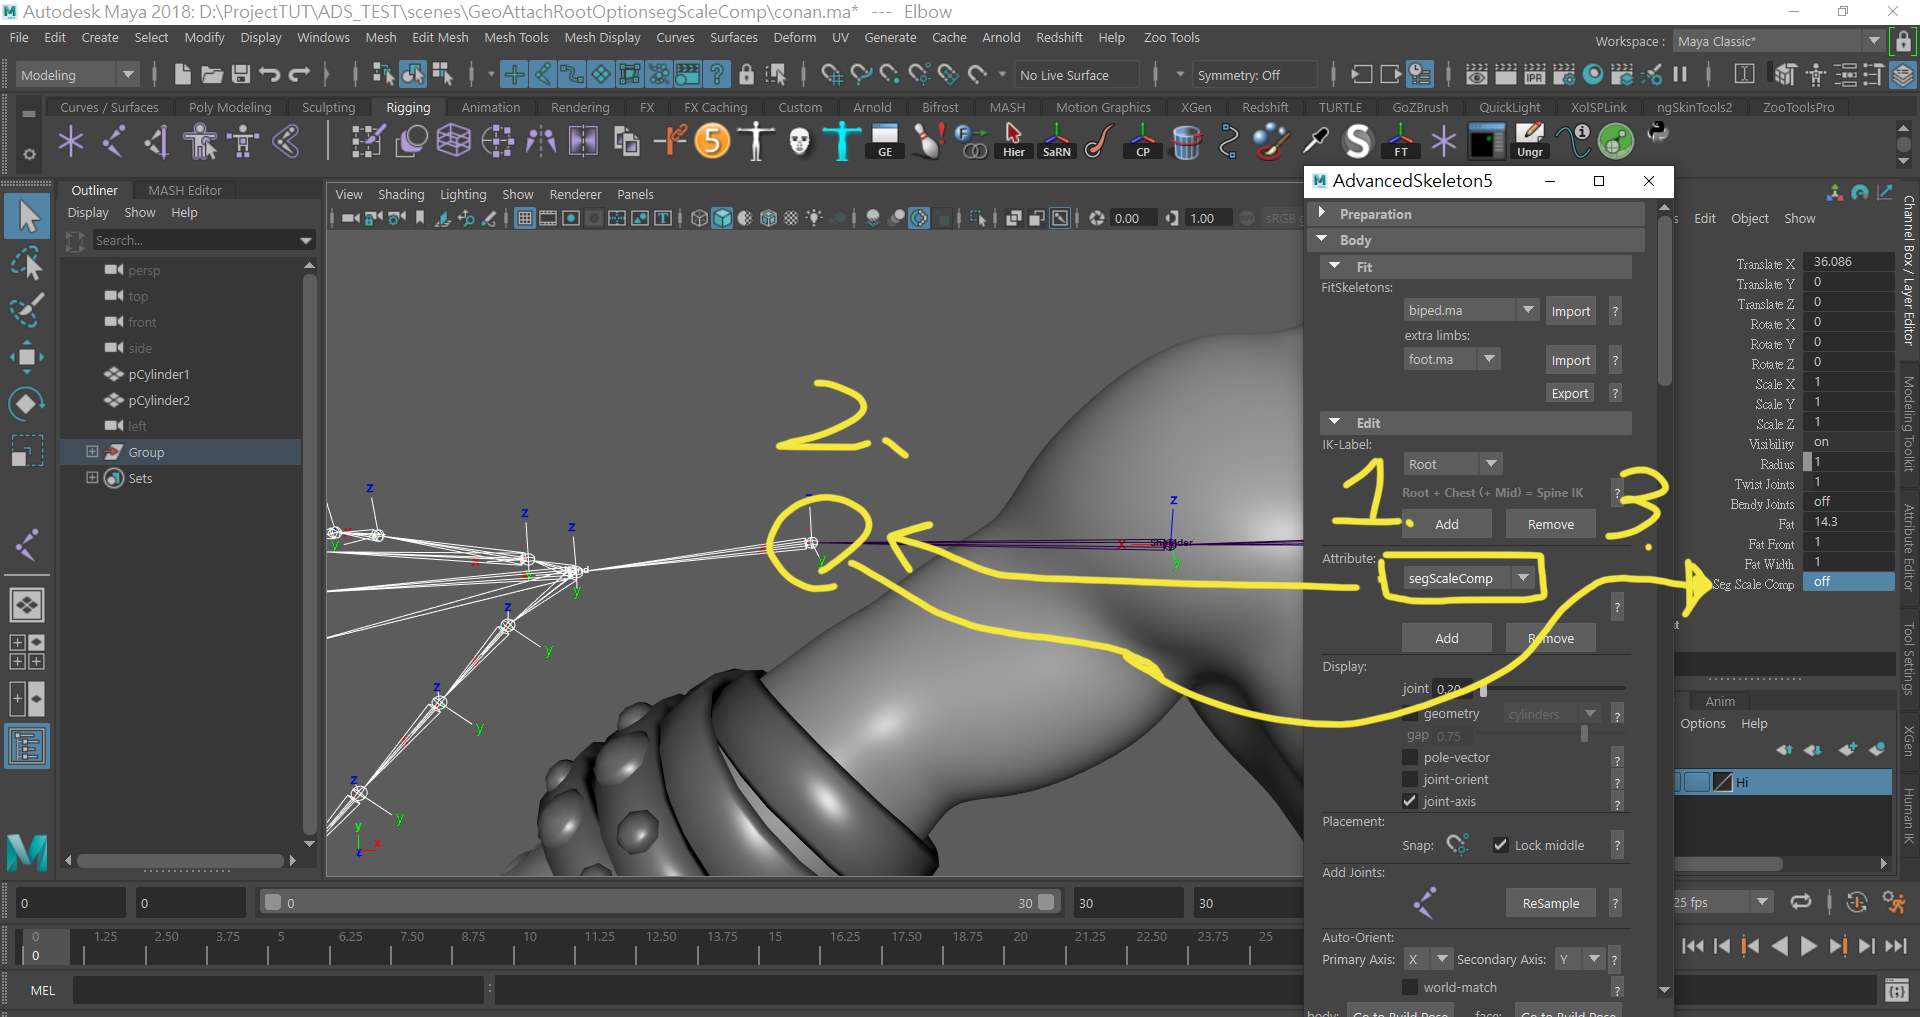
Task: Enable the joint-axis display checkbox
Action: click(1409, 801)
